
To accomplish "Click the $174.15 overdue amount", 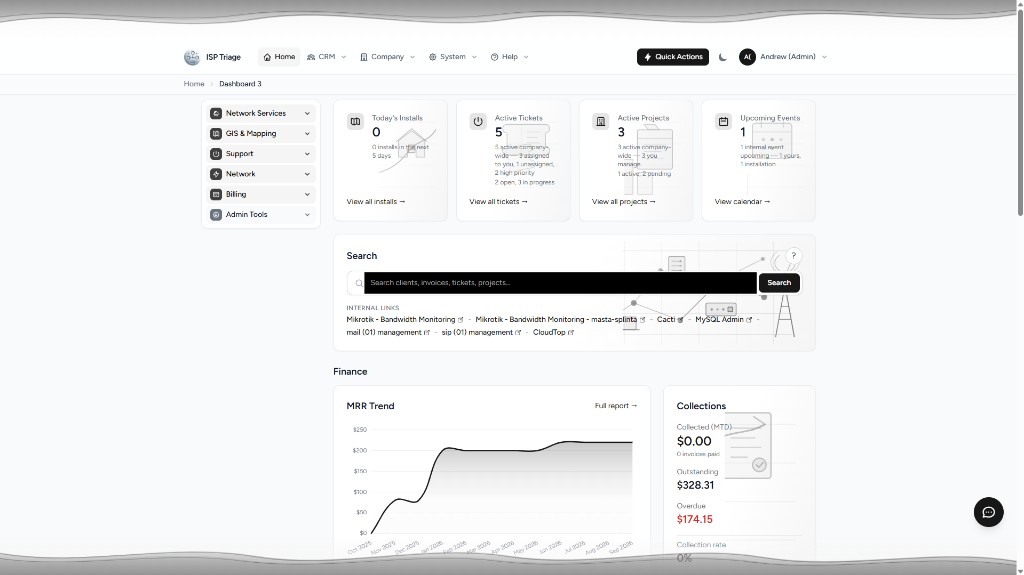I will (694, 519).
